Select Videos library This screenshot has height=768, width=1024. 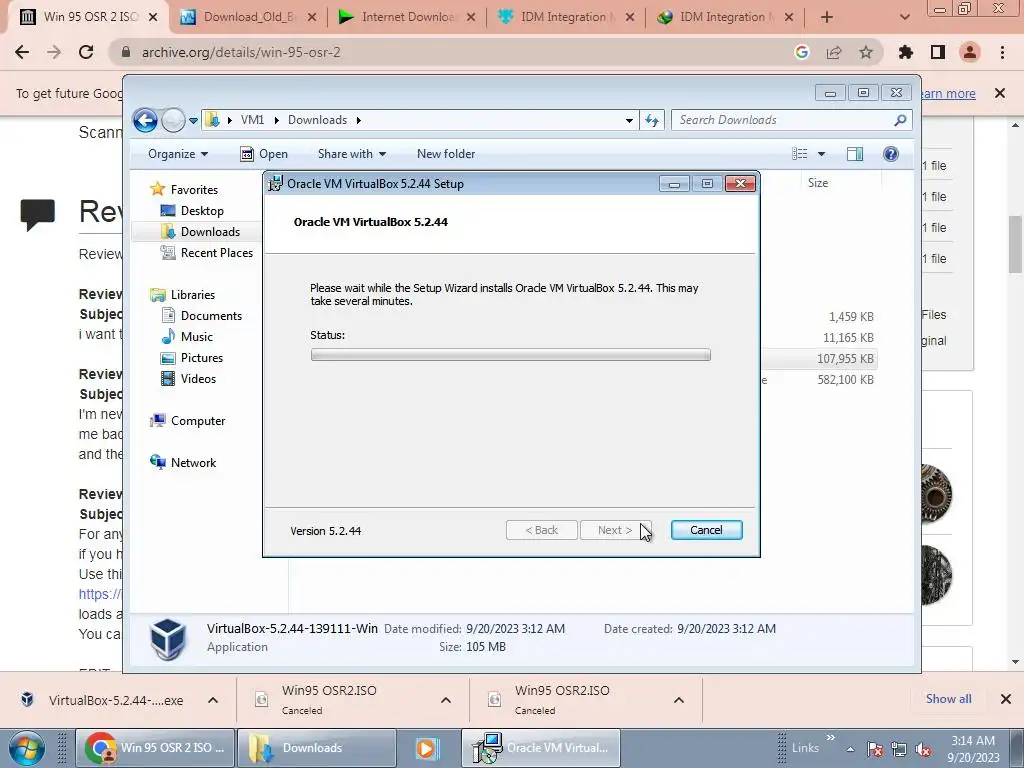pos(198,379)
